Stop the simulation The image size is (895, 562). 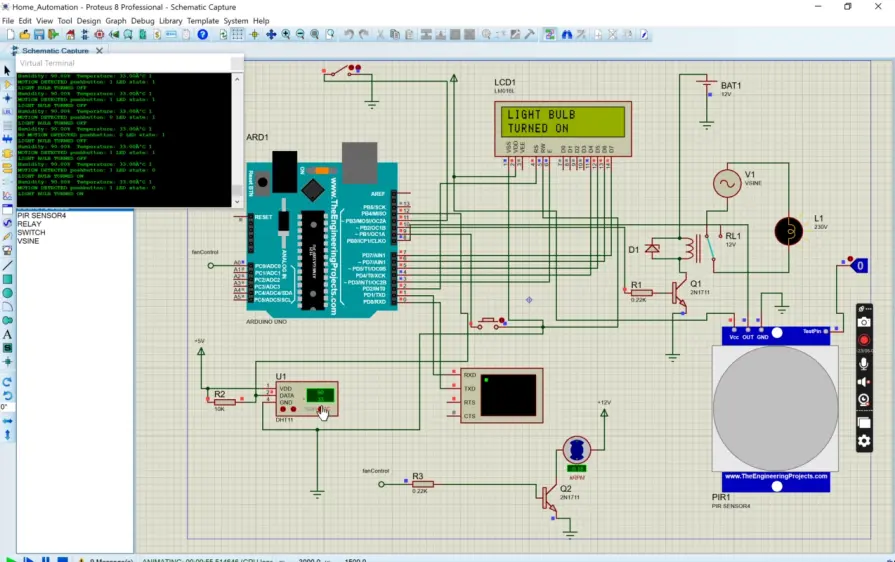(63, 560)
